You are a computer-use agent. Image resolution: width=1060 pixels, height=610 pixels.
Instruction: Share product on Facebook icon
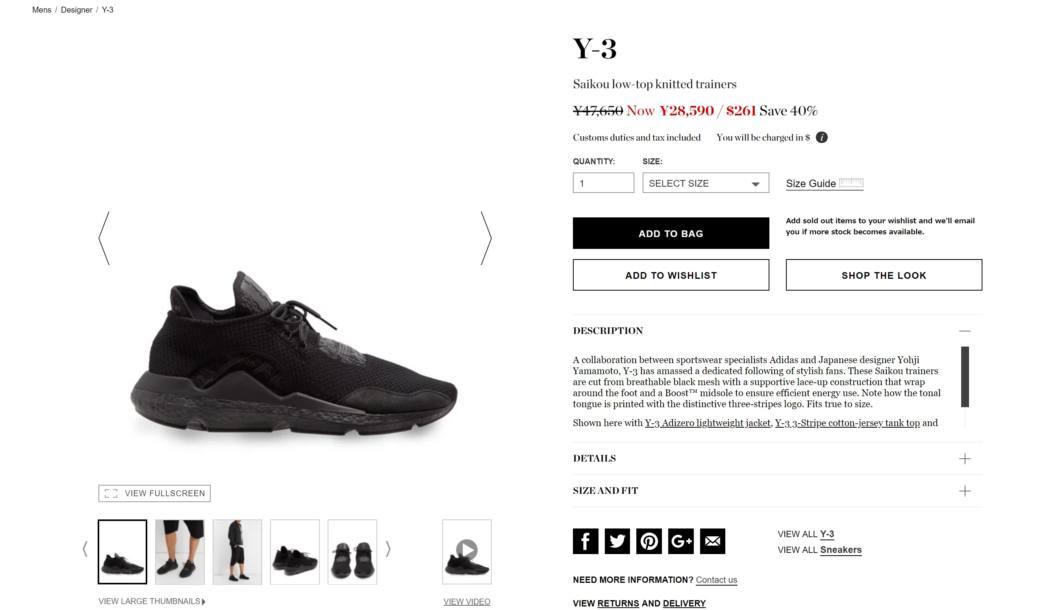coord(585,541)
